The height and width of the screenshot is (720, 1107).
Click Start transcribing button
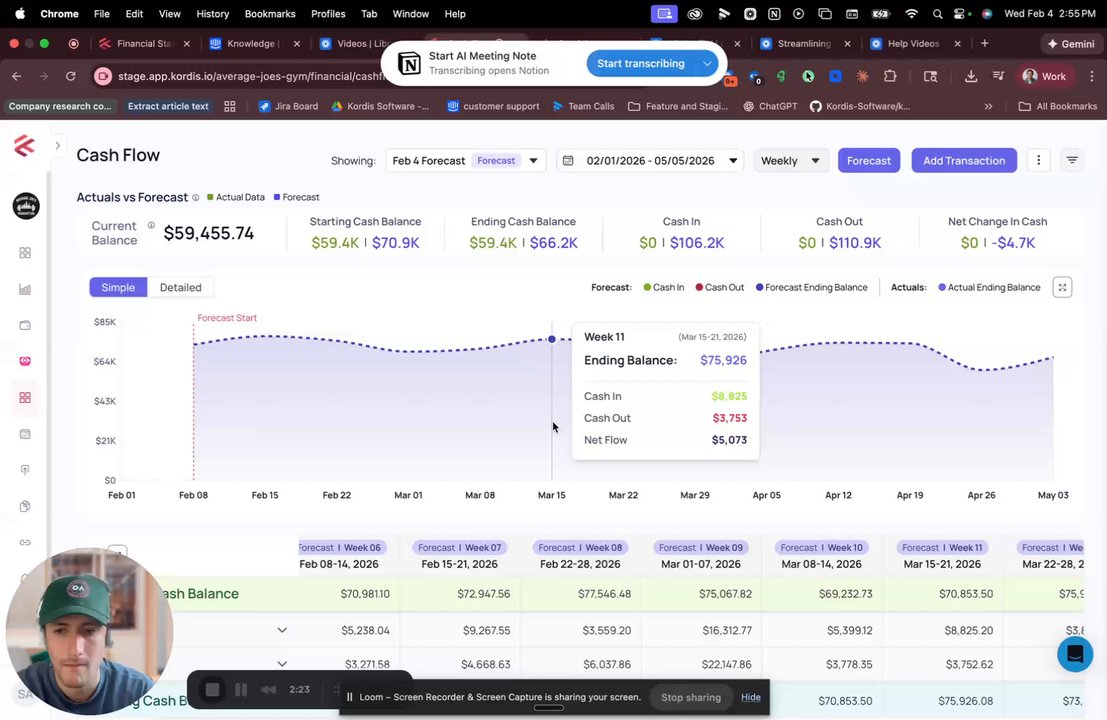tap(641, 64)
